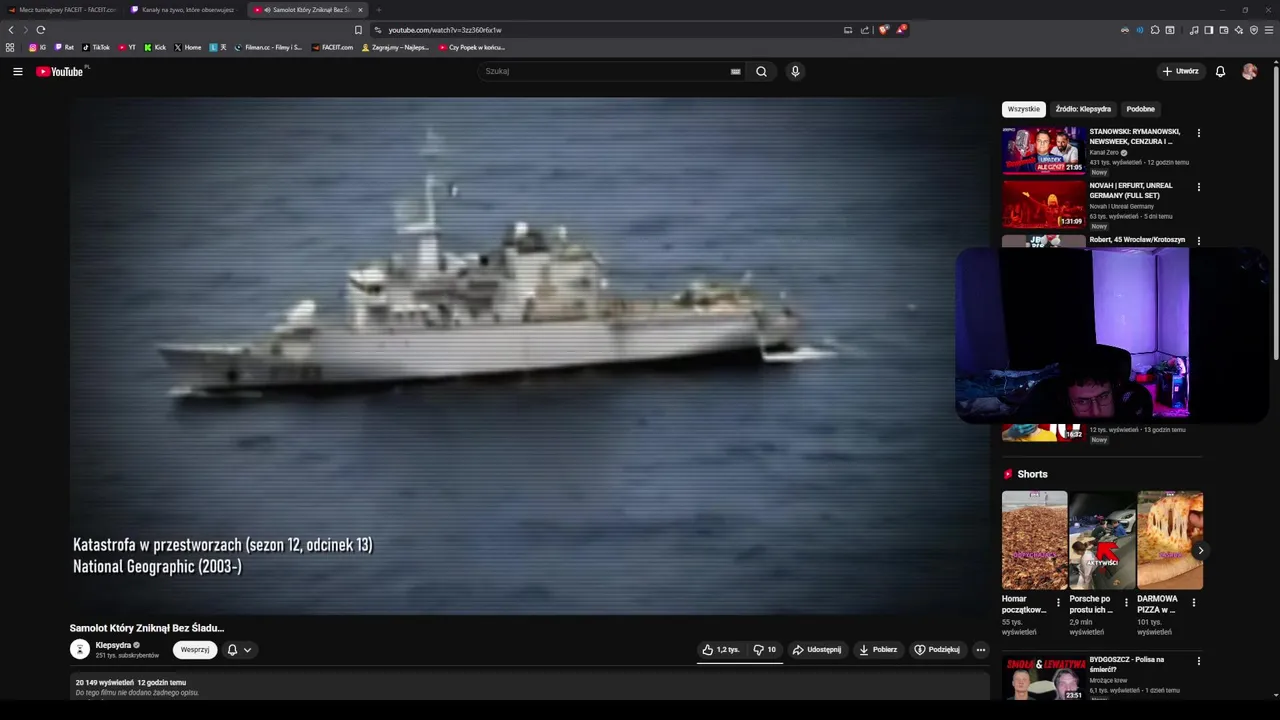Screen dimensions: 1280x720
Task: Open options for BYDGOSZCZ Polisa video
Action: click(x=1198, y=661)
